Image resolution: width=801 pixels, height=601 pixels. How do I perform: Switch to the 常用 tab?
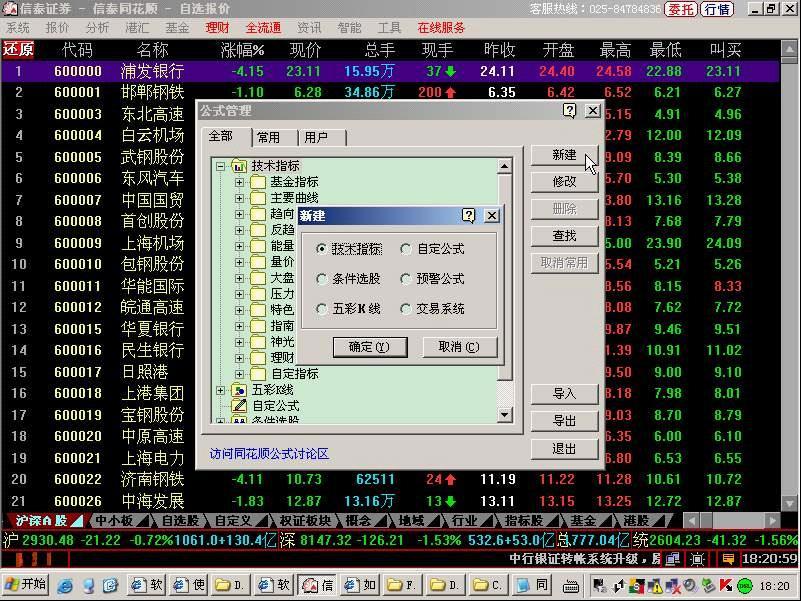274,137
